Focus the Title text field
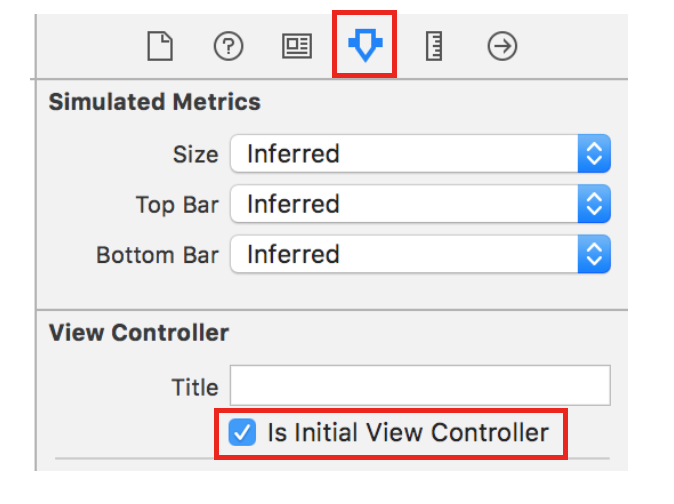The height and width of the screenshot is (504, 674). 420,385
